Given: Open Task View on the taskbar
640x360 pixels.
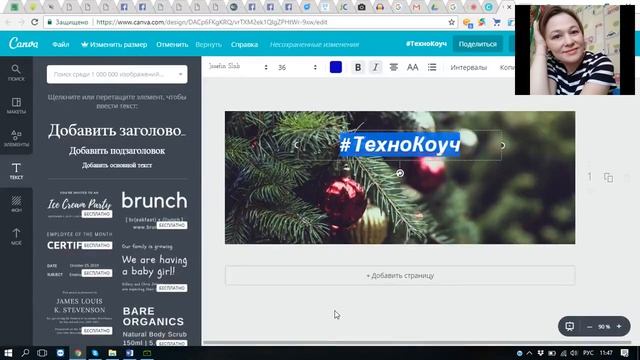Looking at the screenshot, I should (x=42, y=353).
